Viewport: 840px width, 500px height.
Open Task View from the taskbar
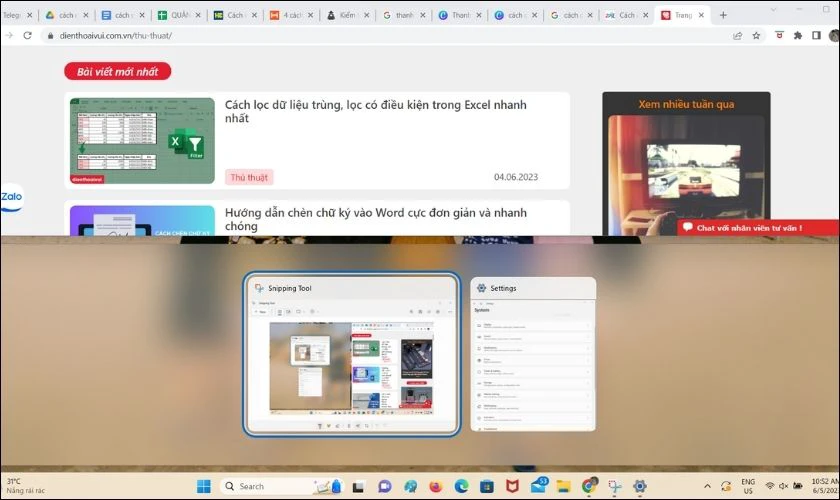[x=358, y=487]
